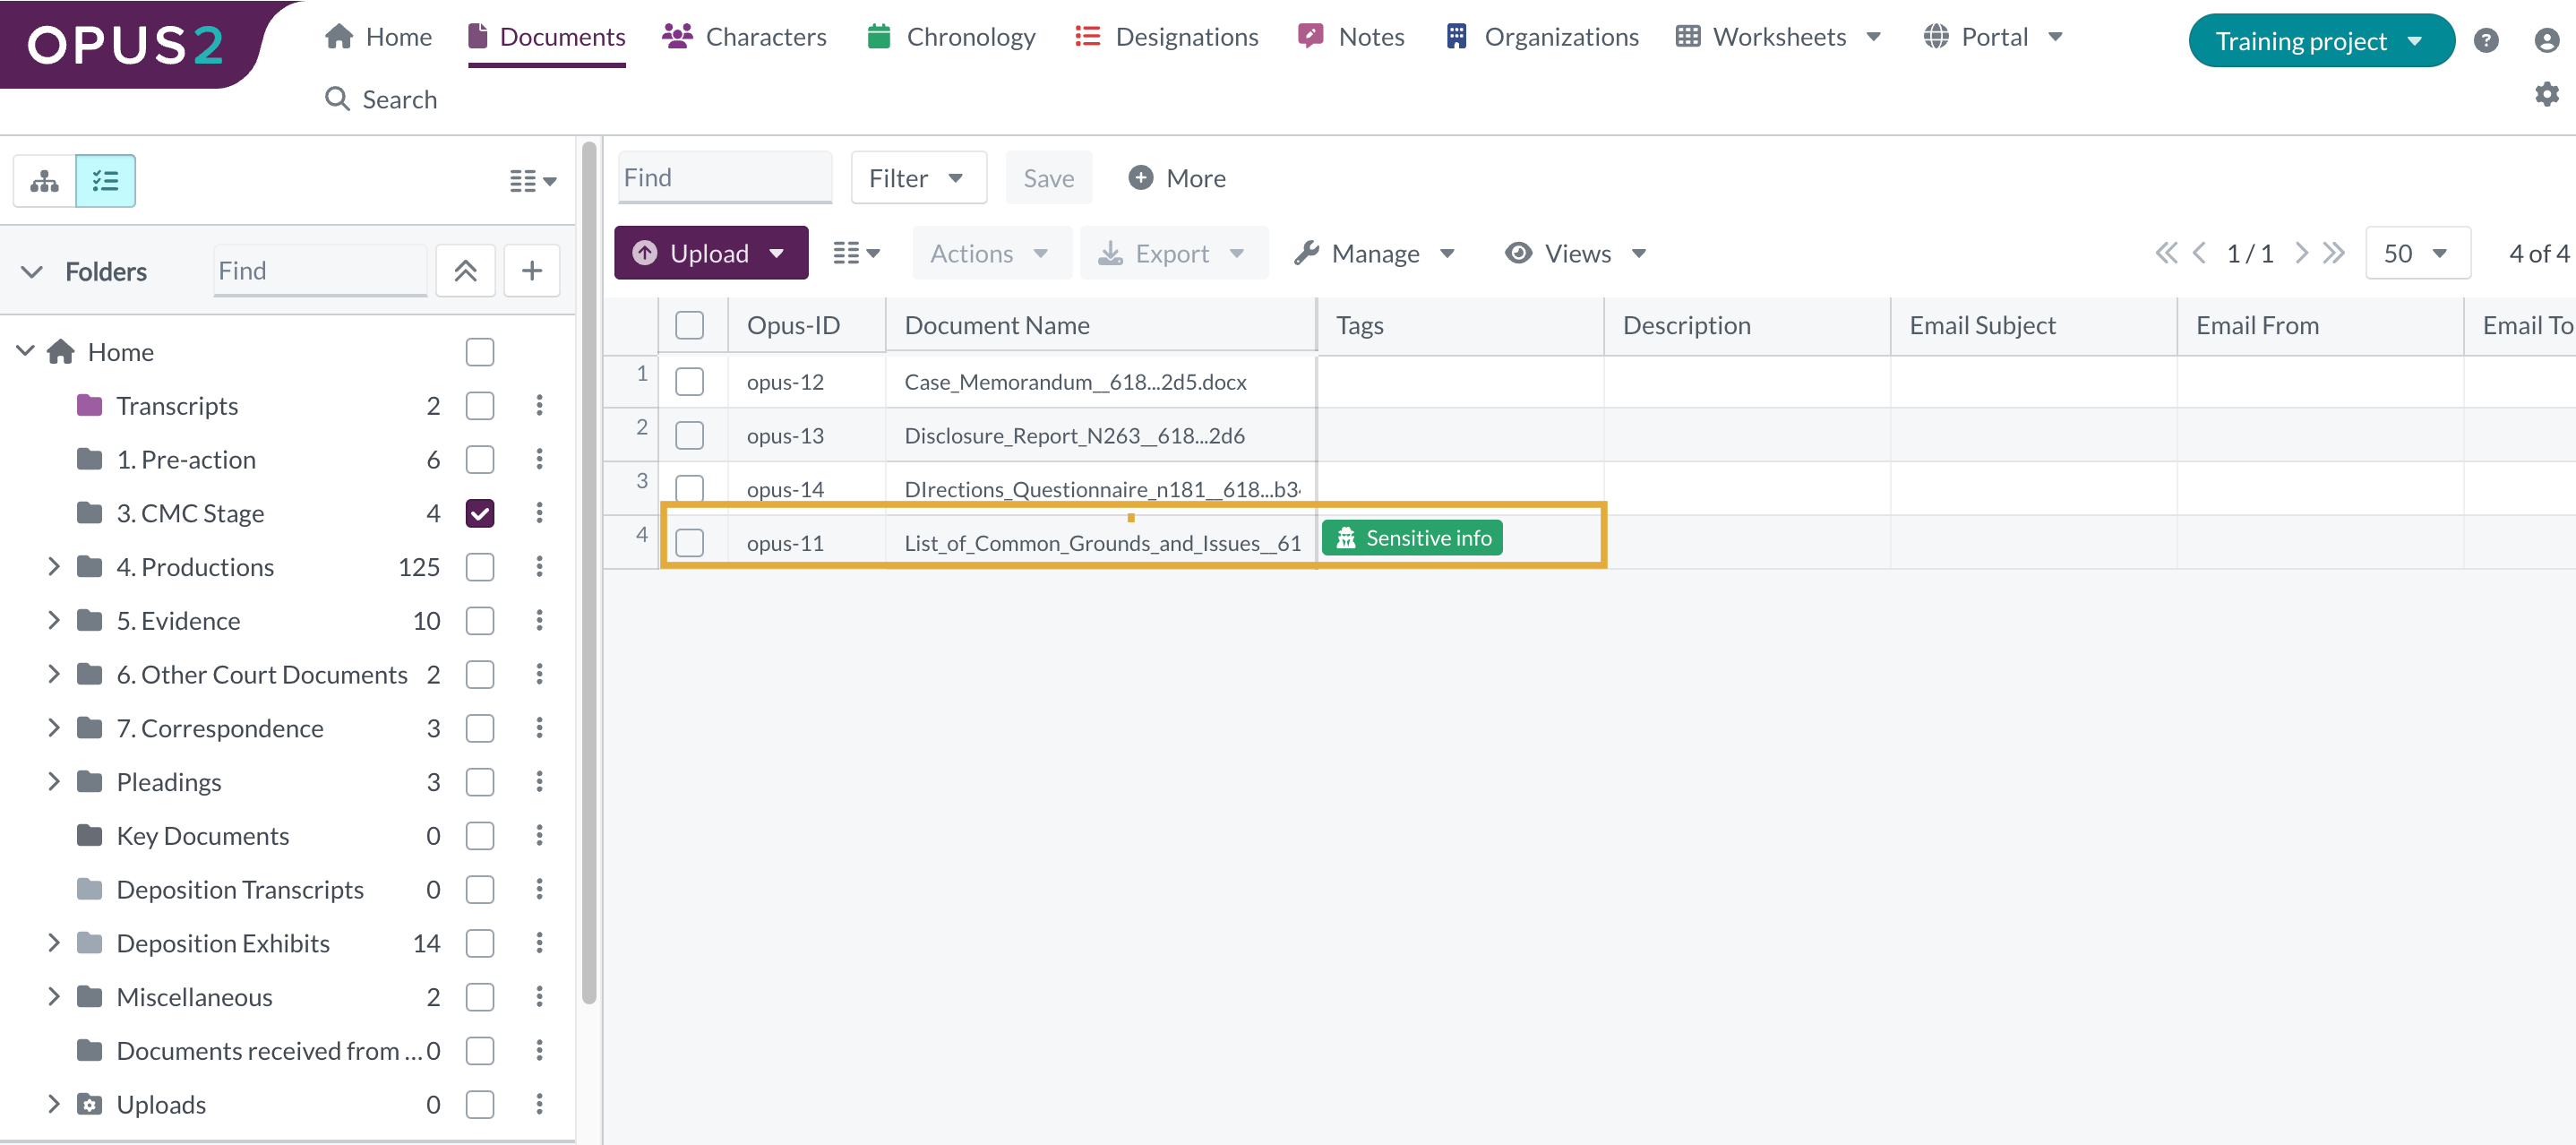Go to the Chronology tab

click(951, 37)
